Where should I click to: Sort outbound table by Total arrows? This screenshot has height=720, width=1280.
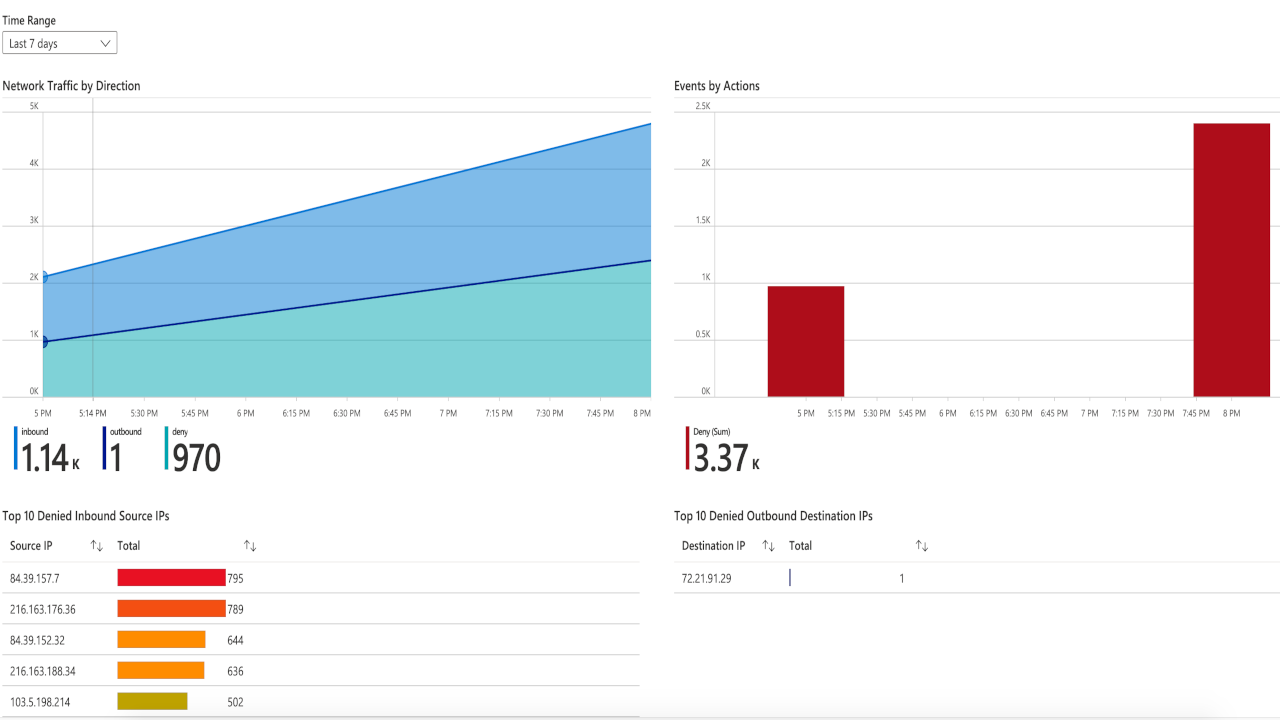click(x=922, y=546)
